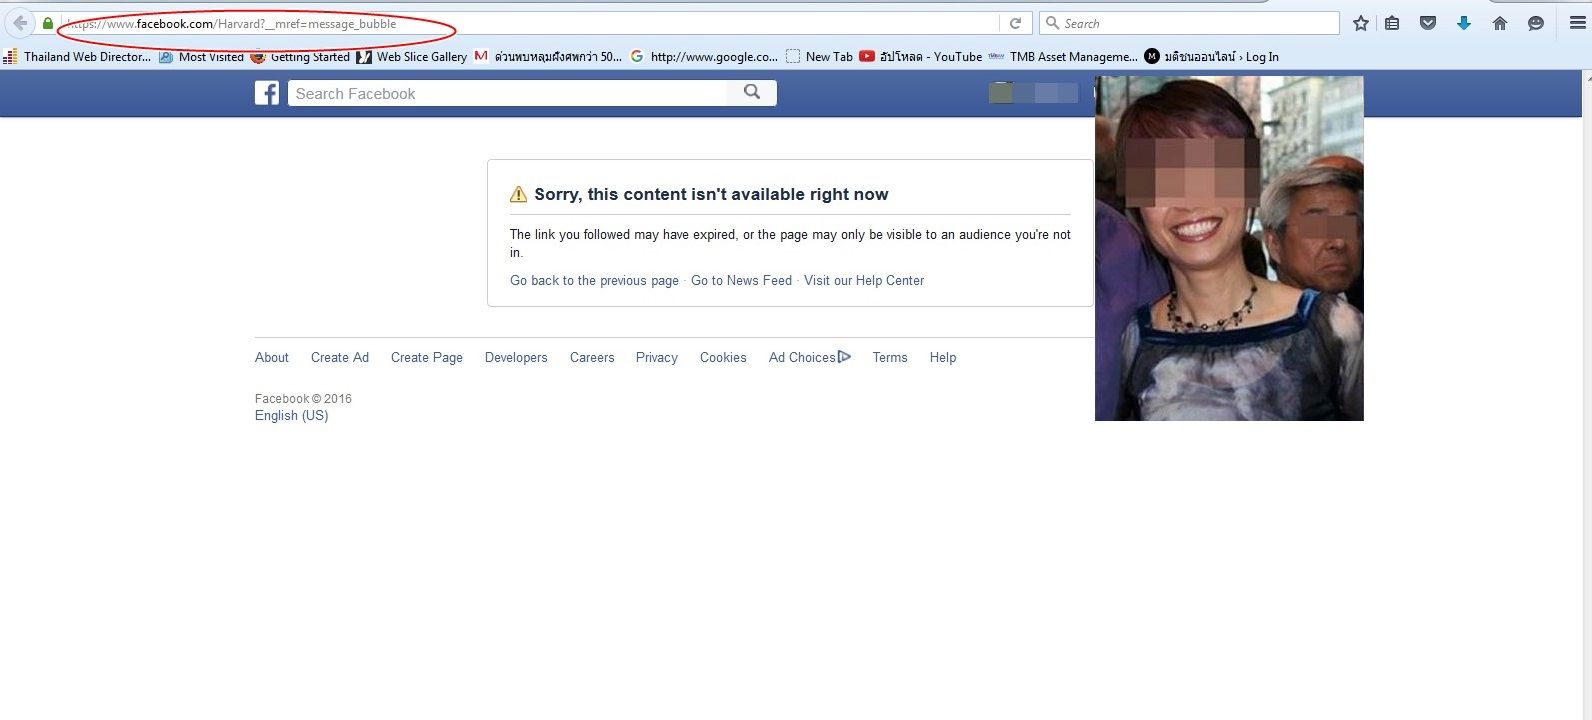Click into the Search Facebook field
Screen dimensions: 1592x720
pos(508,93)
